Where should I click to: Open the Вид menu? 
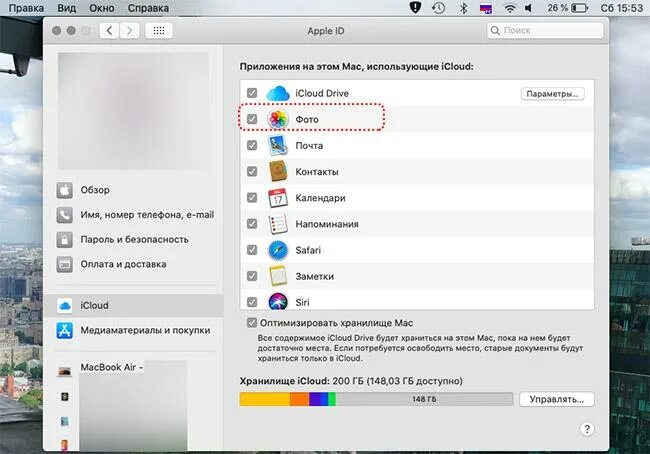(66, 8)
